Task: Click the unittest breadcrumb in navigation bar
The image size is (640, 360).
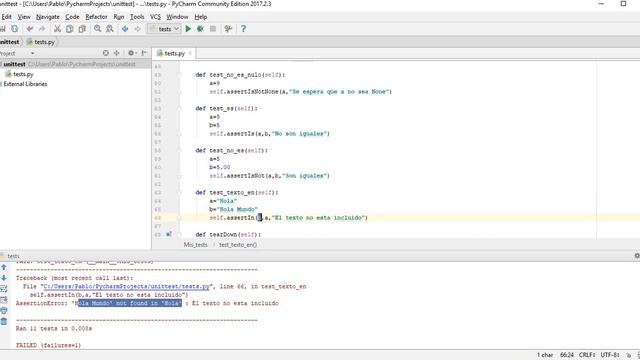Action: pyautogui.click(x=10, y=42)
